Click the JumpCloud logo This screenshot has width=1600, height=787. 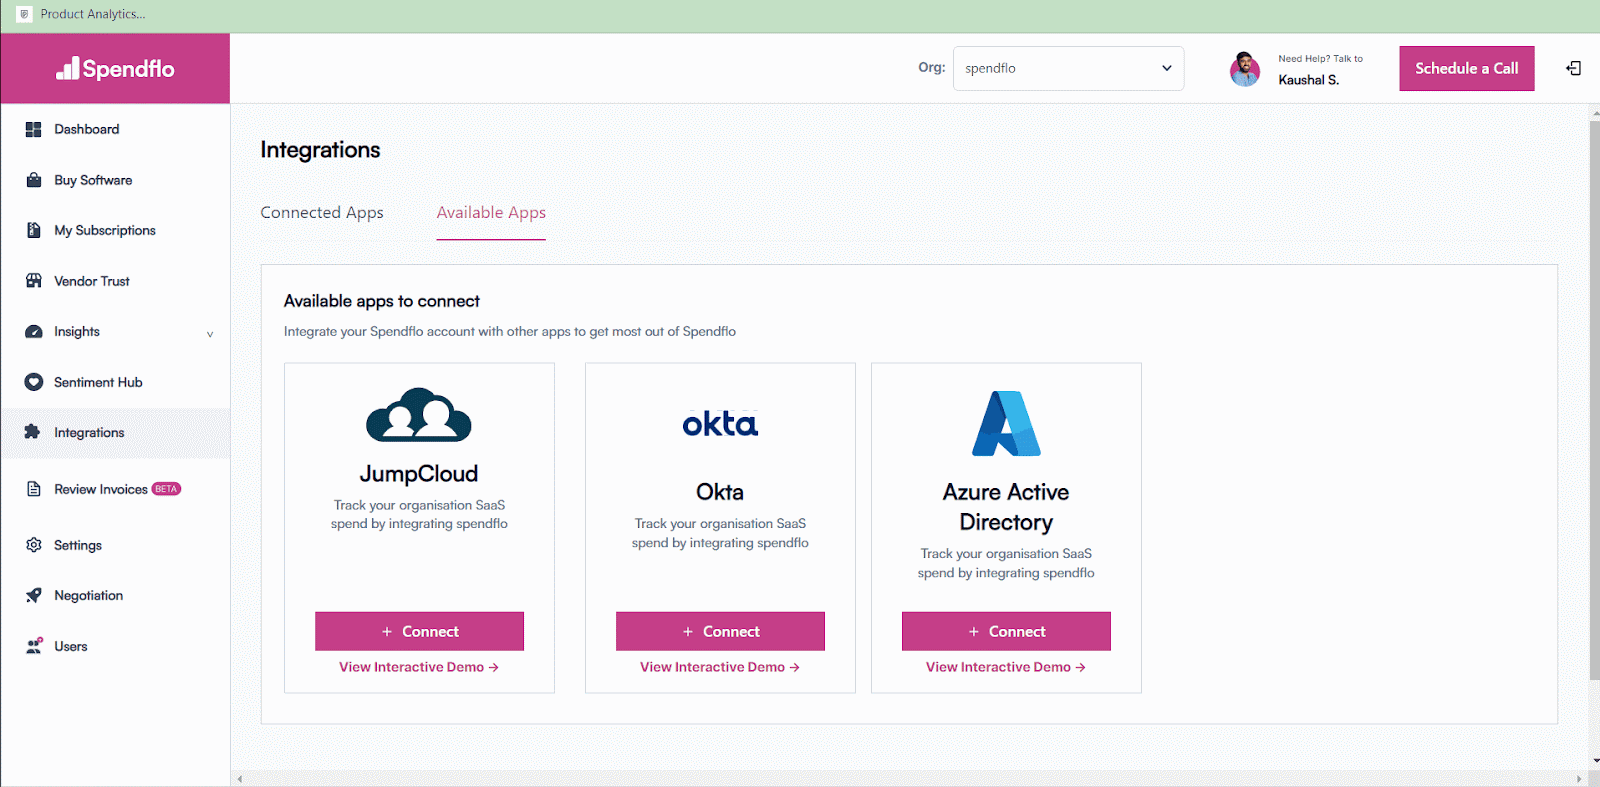click(419, 415)
